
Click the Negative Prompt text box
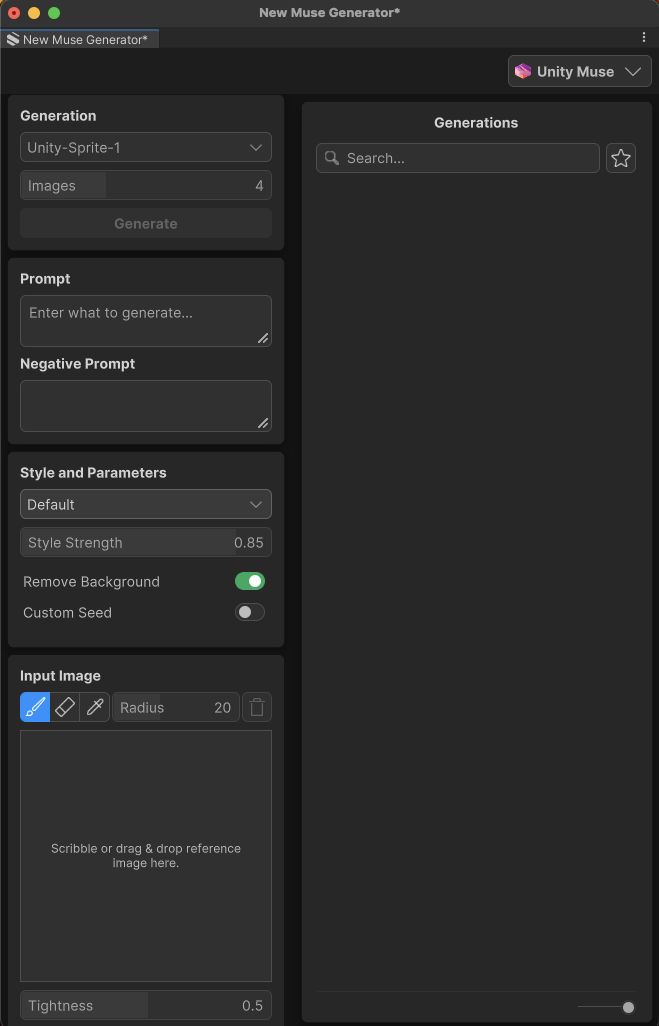[x=146, y=406]
